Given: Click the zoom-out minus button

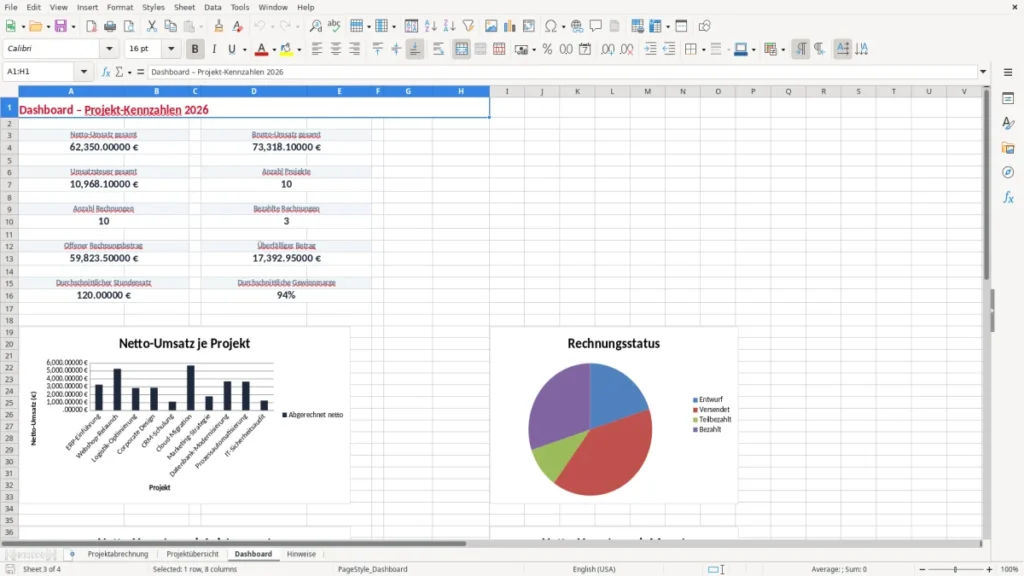Looking at the screenshot, I should coord(922,569).
